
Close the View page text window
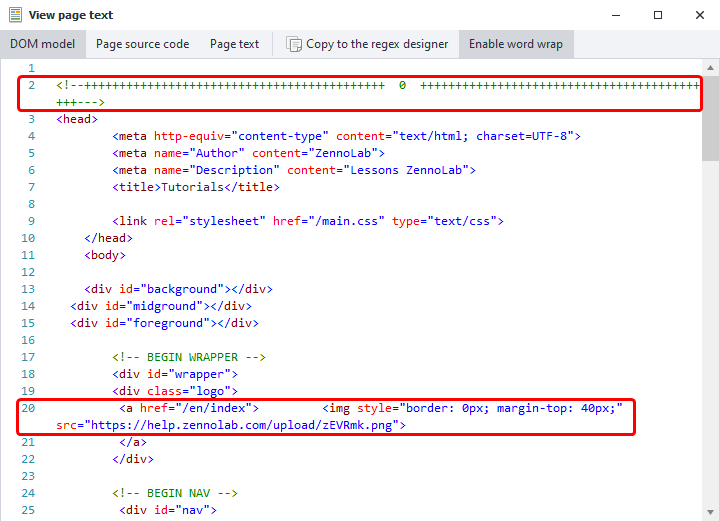pos(702,15)
